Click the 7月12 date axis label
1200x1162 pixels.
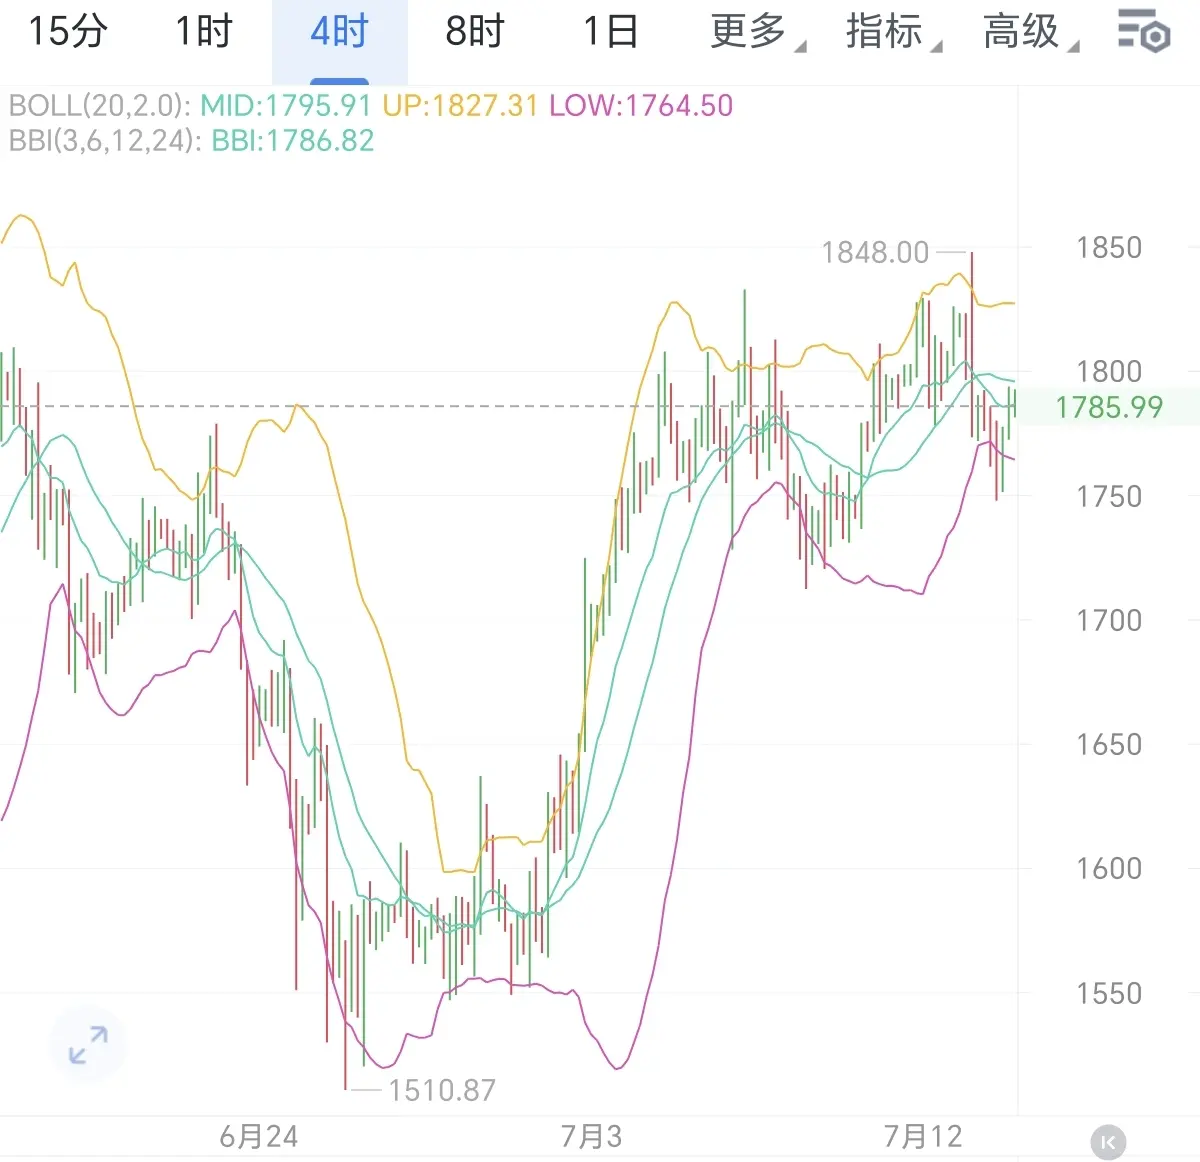tap(923, 1137)
